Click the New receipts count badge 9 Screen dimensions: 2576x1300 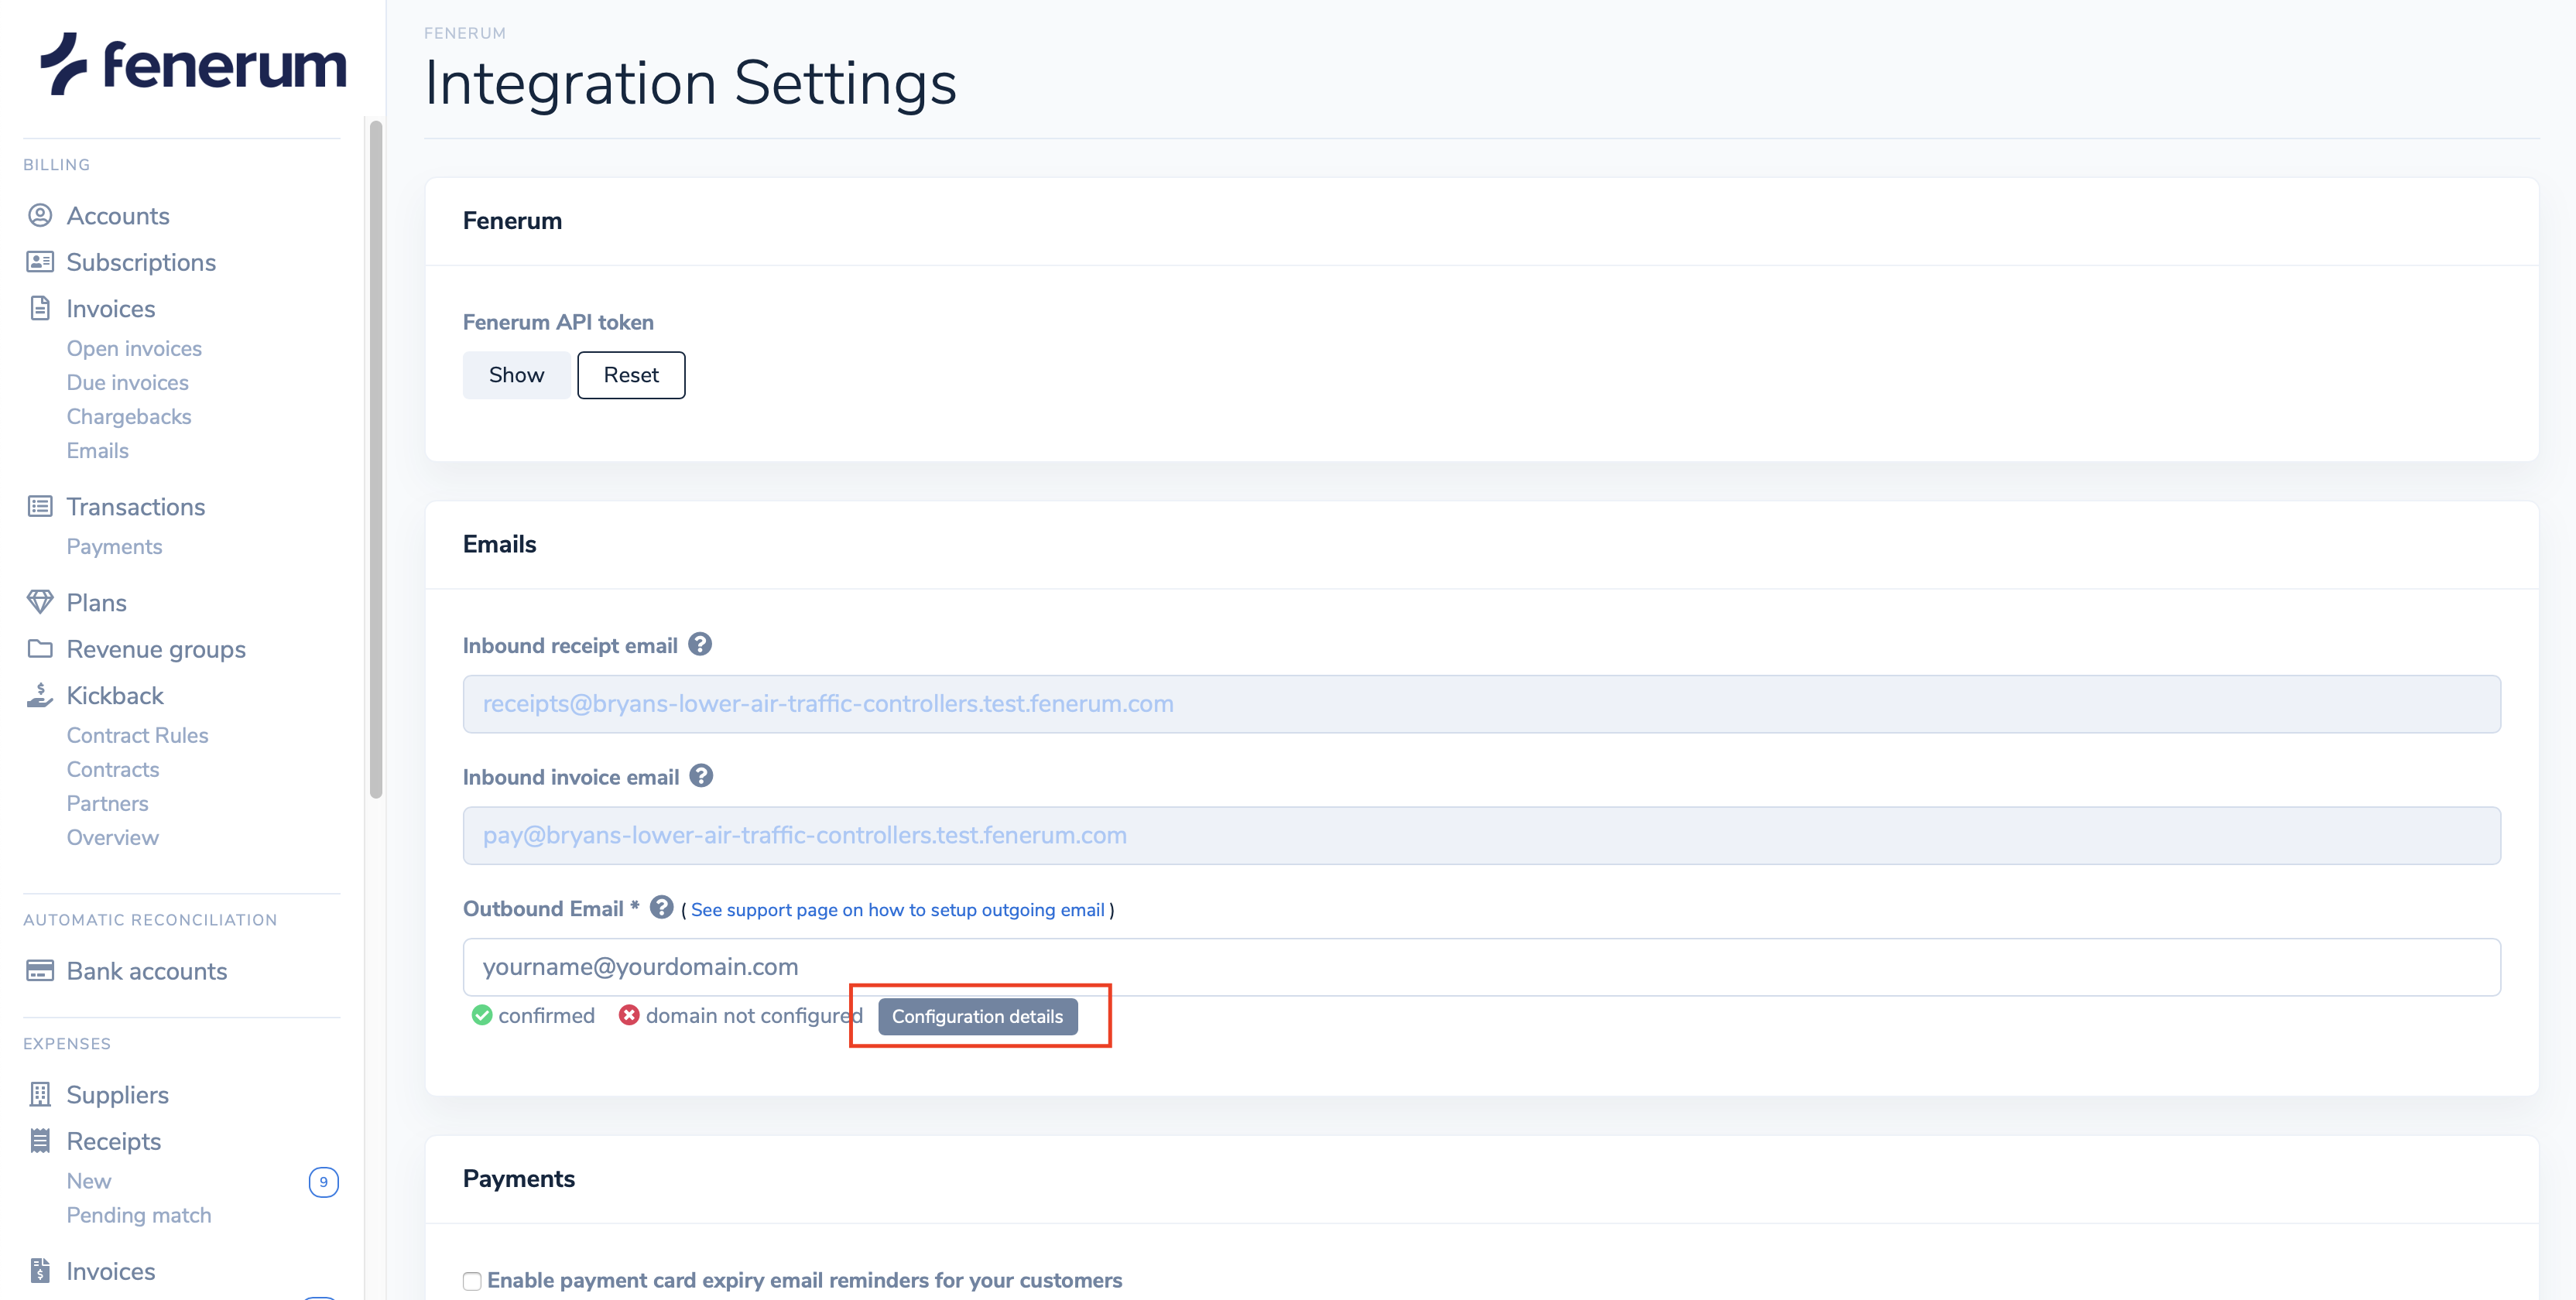click(323, 1182)
